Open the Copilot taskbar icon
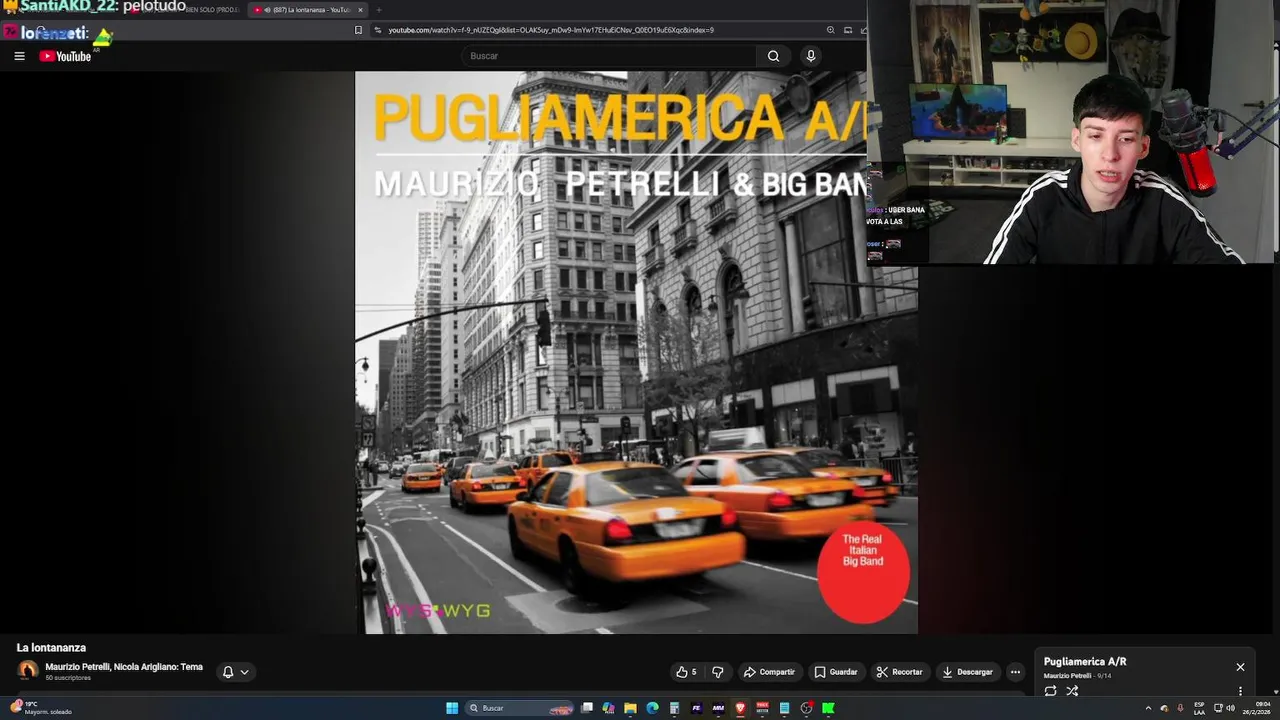This screenshot has width=1280, height=720. coord(608,708)
